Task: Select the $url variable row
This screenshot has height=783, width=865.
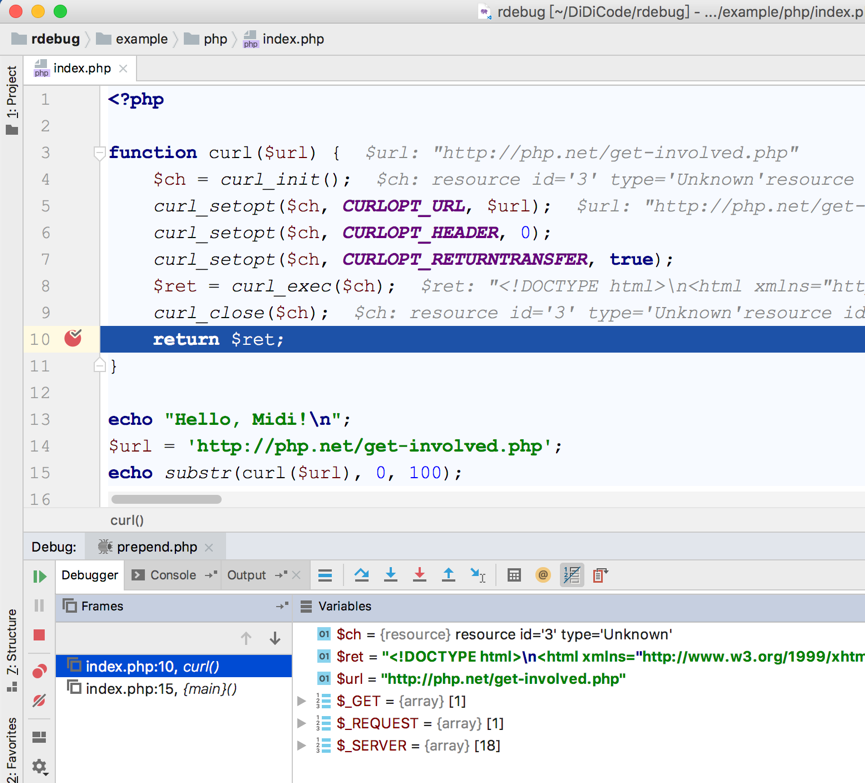Action: 579,679
